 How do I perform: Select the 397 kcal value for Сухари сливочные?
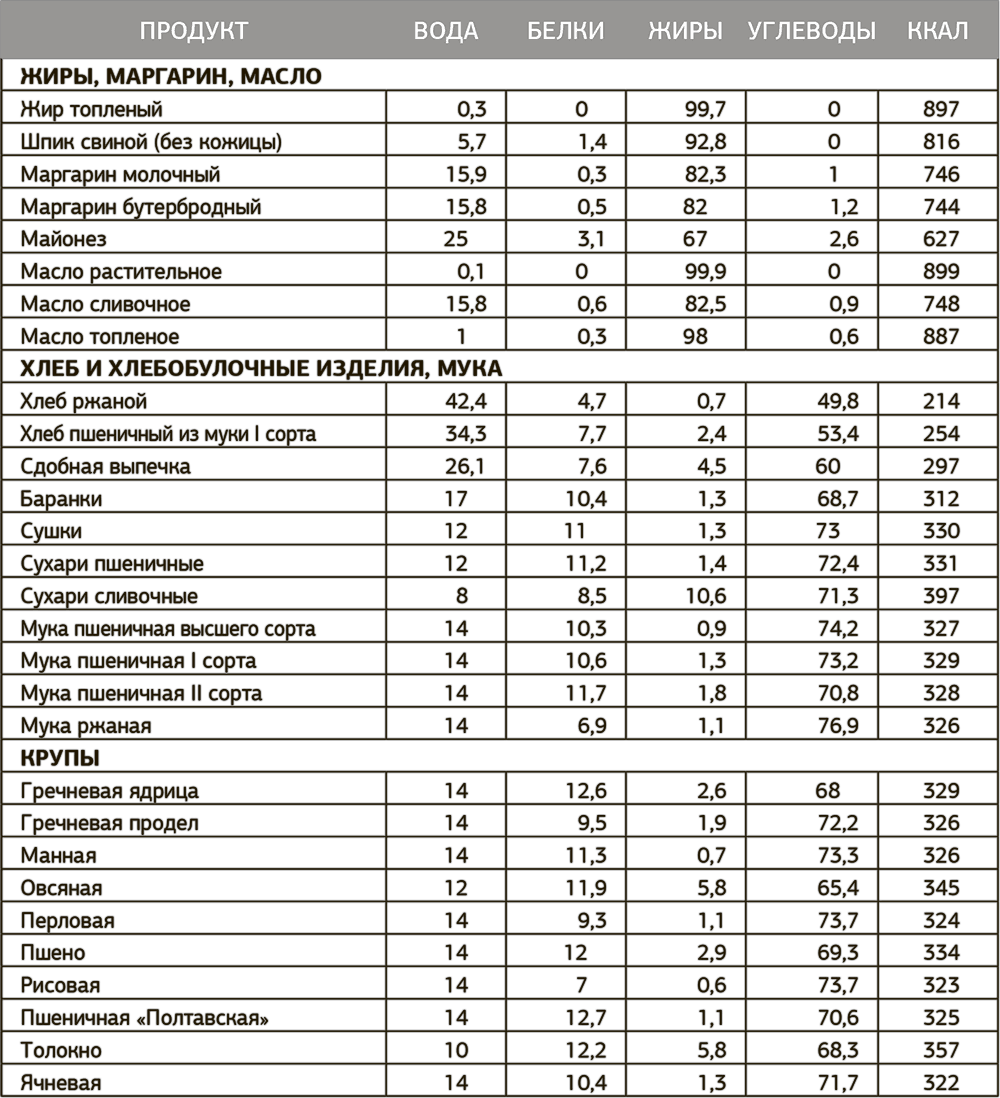pos(940,596)
